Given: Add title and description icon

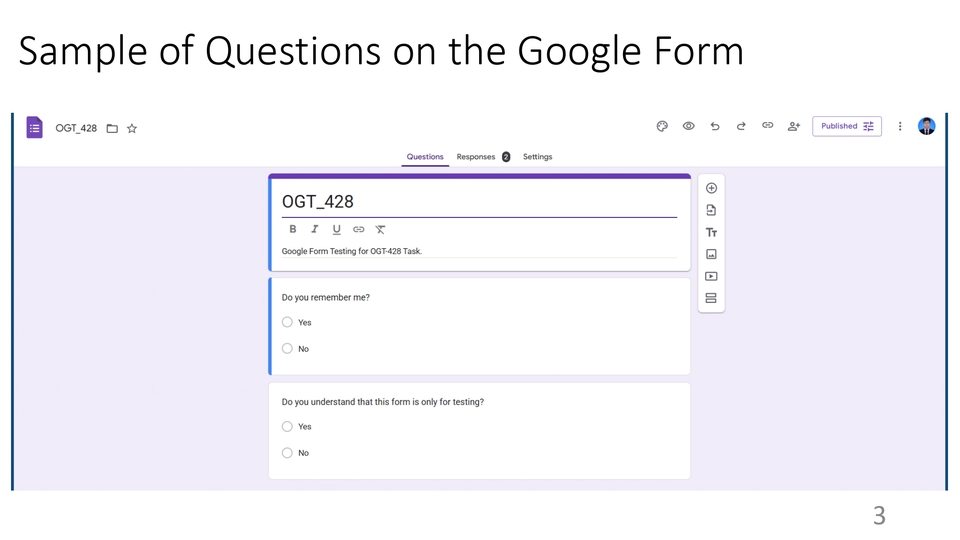Looking at the screenshot, I should pos(711,232).
